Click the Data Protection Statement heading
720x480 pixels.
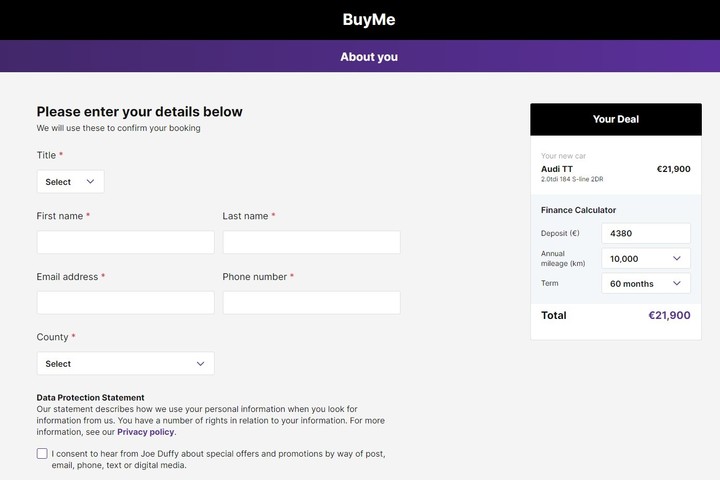[90, 397]
